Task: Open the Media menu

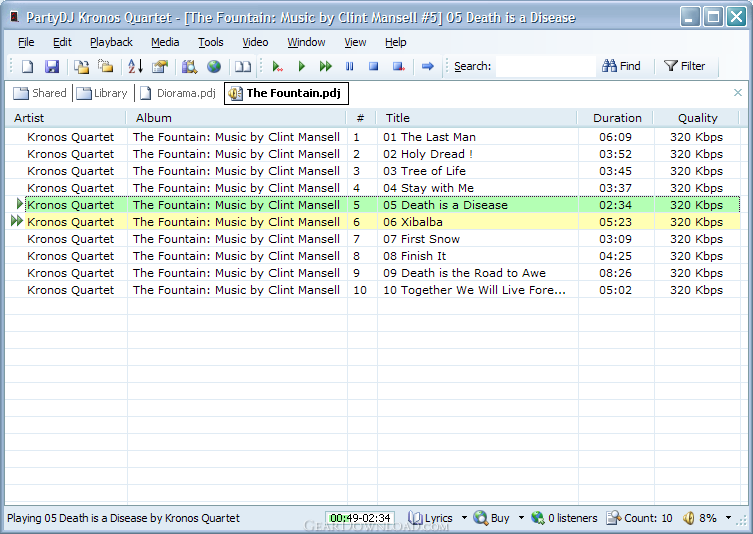Action: click(165, 42)
